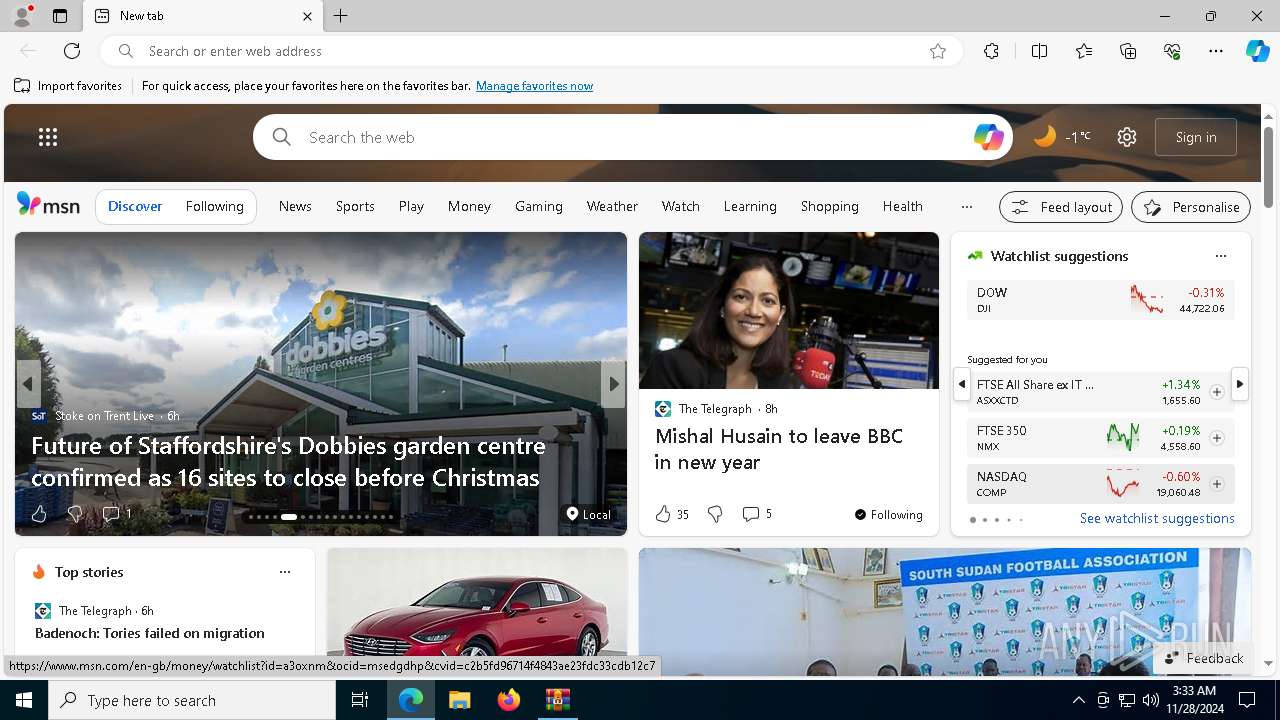Open the Sports category
Viewport: 1280px width, 720px height.
(355, 206)
